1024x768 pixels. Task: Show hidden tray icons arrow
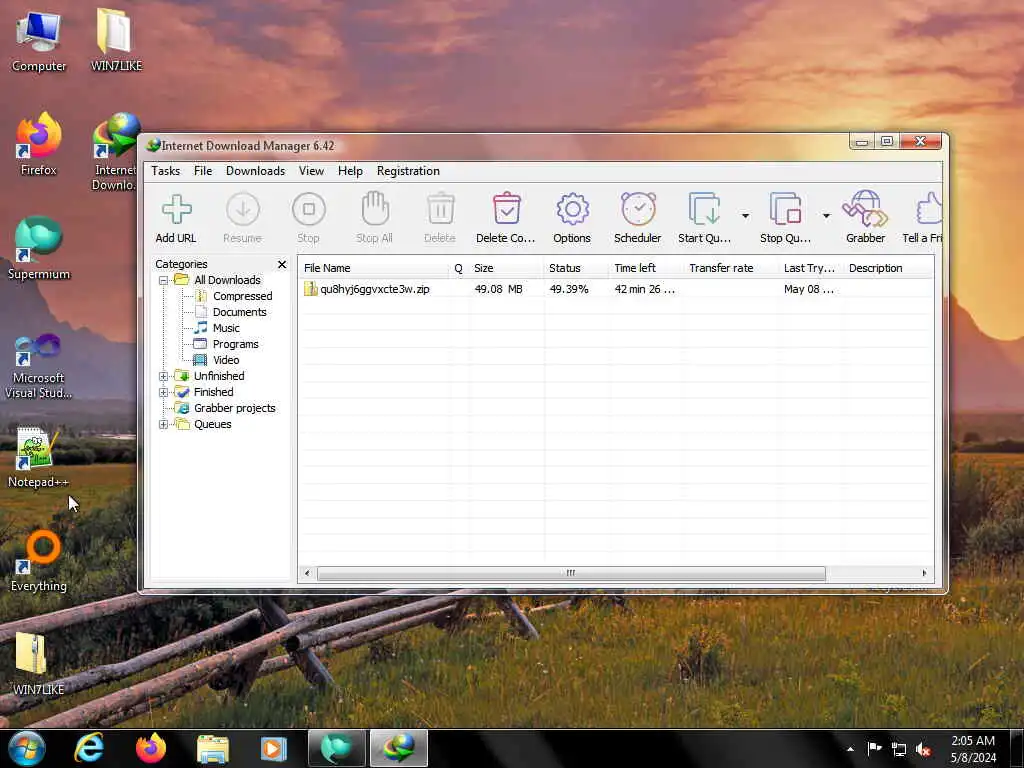click(850, 749)
